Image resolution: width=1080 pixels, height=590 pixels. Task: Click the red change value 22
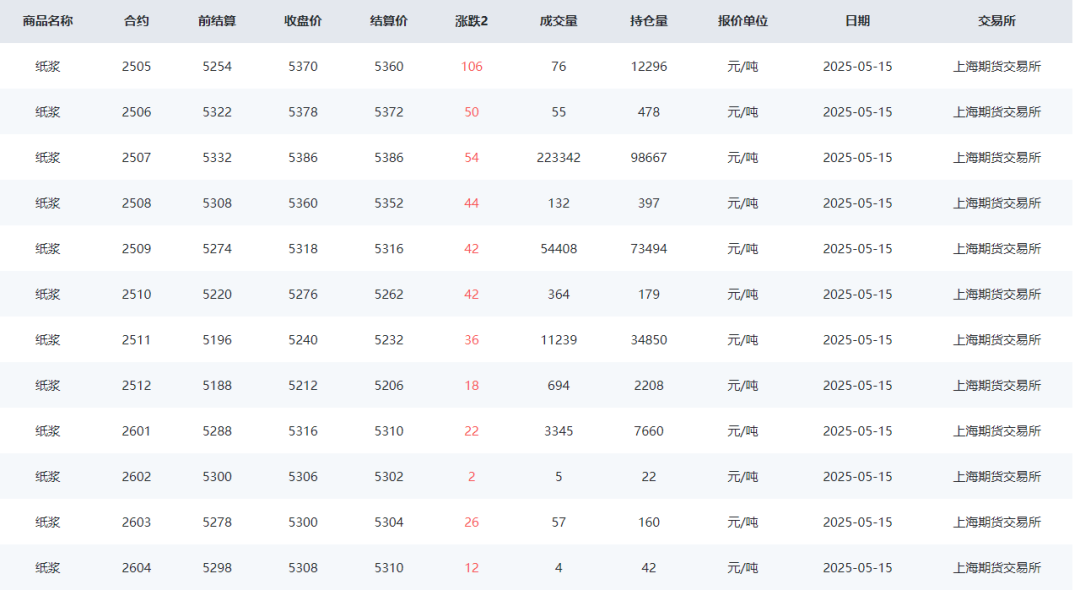click(x=471, y=431)
